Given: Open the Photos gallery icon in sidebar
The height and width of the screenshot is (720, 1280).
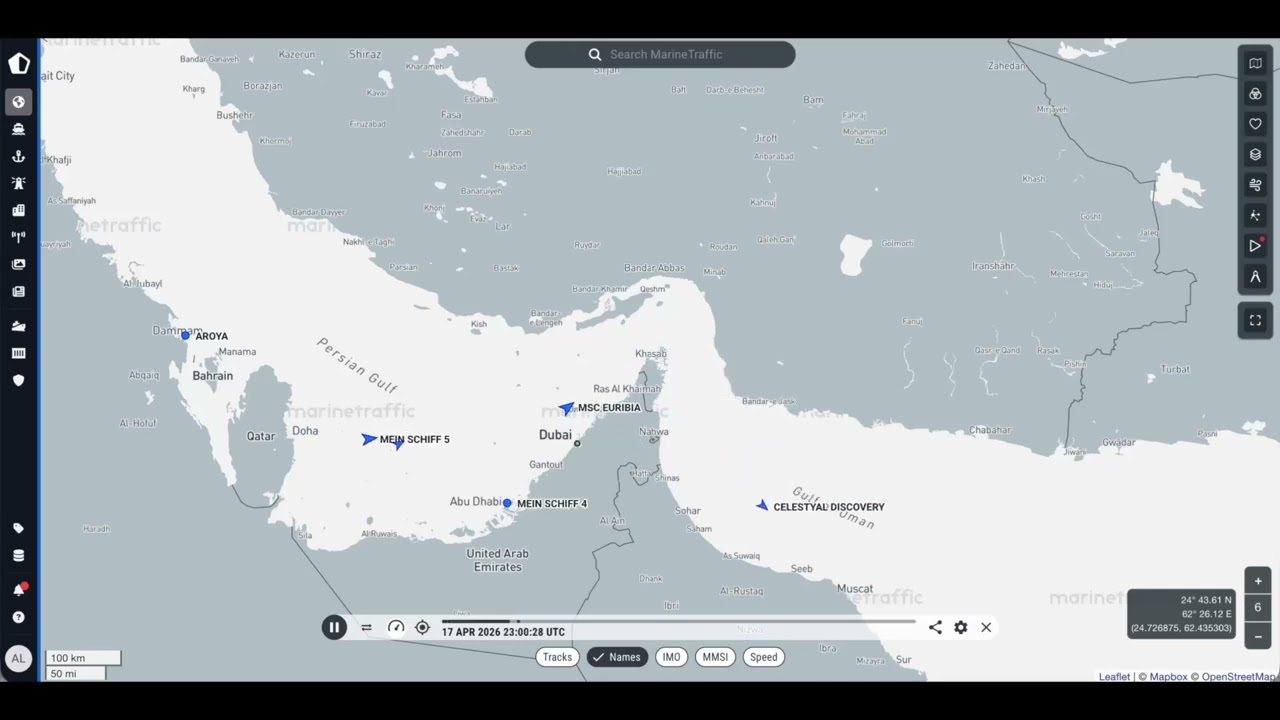Looking at the screenshot, I should tap(18, 264).
